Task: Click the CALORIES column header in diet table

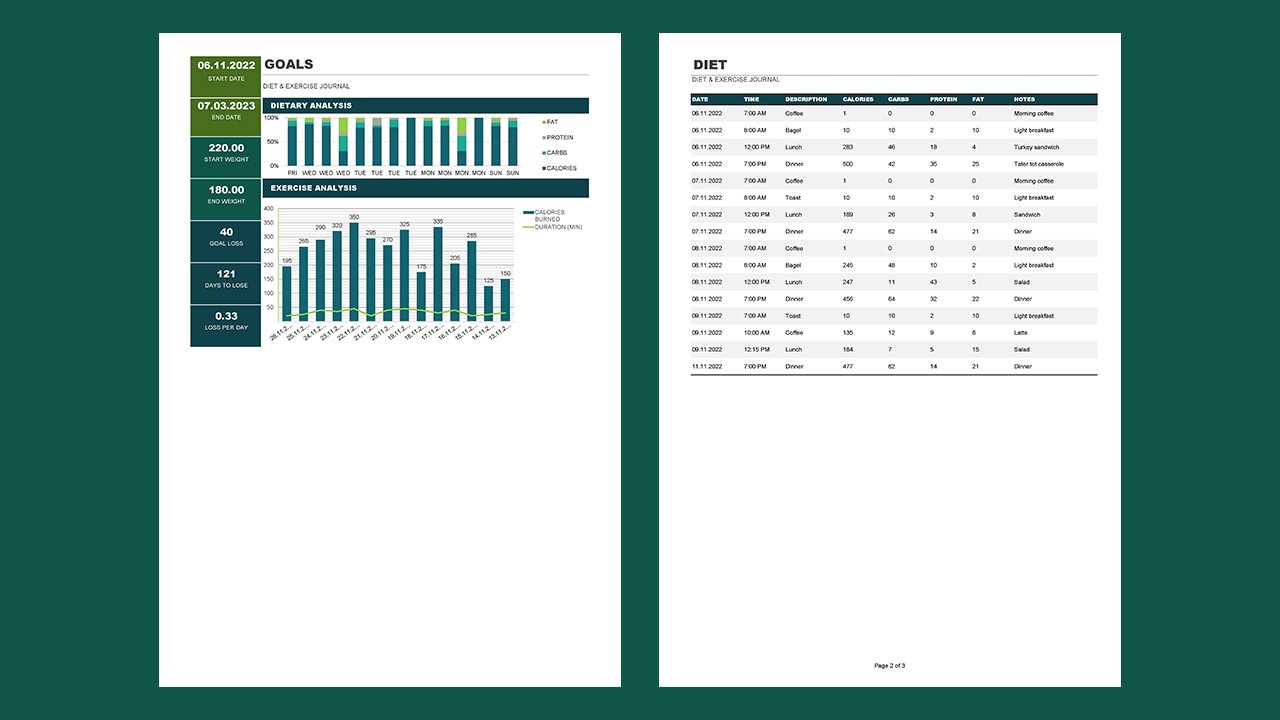Action: point(857,99)
